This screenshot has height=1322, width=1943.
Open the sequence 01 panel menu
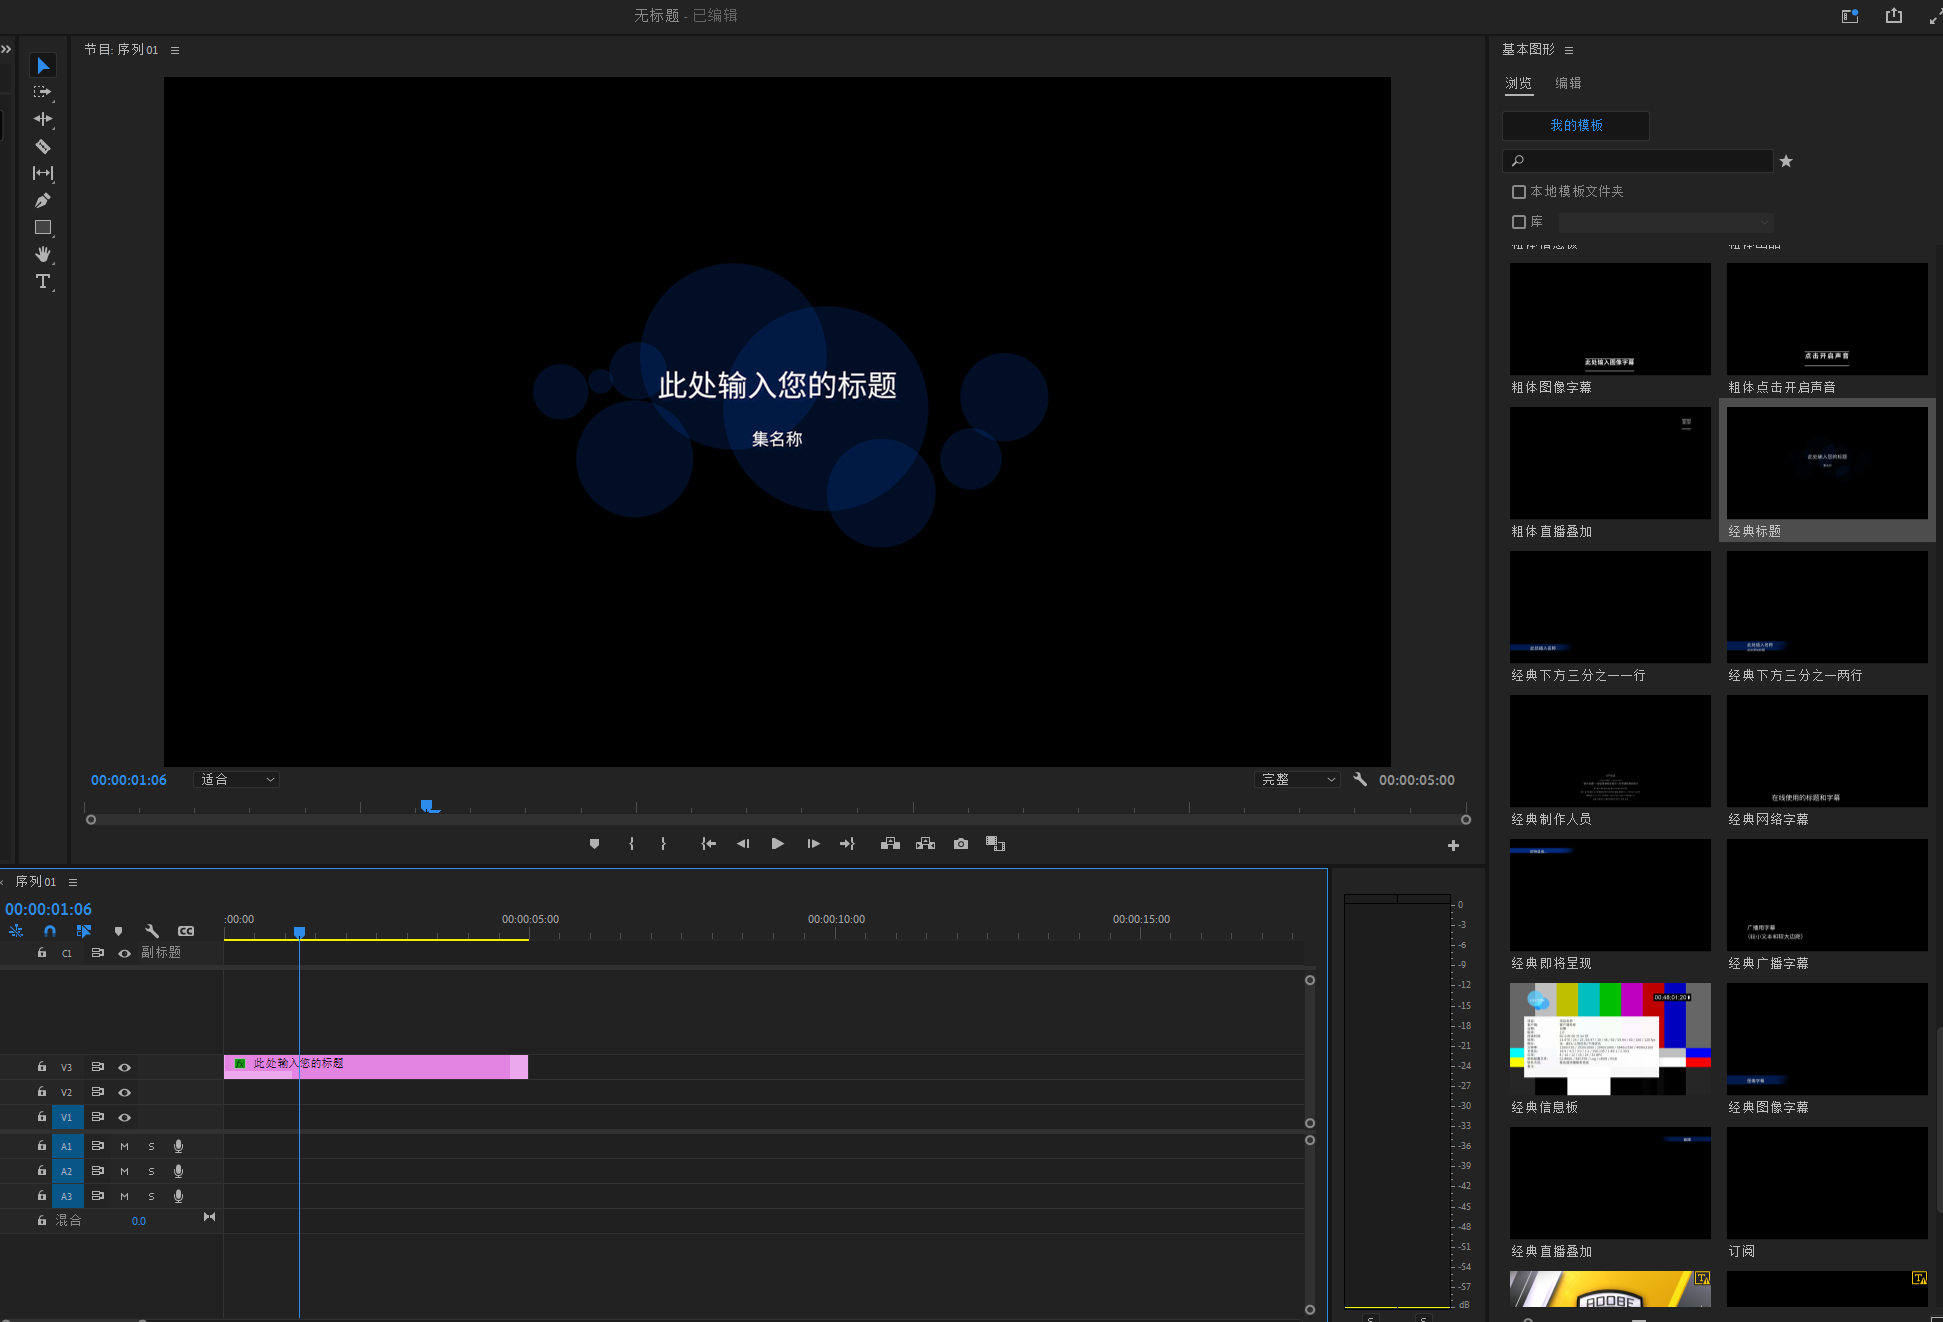73,882
